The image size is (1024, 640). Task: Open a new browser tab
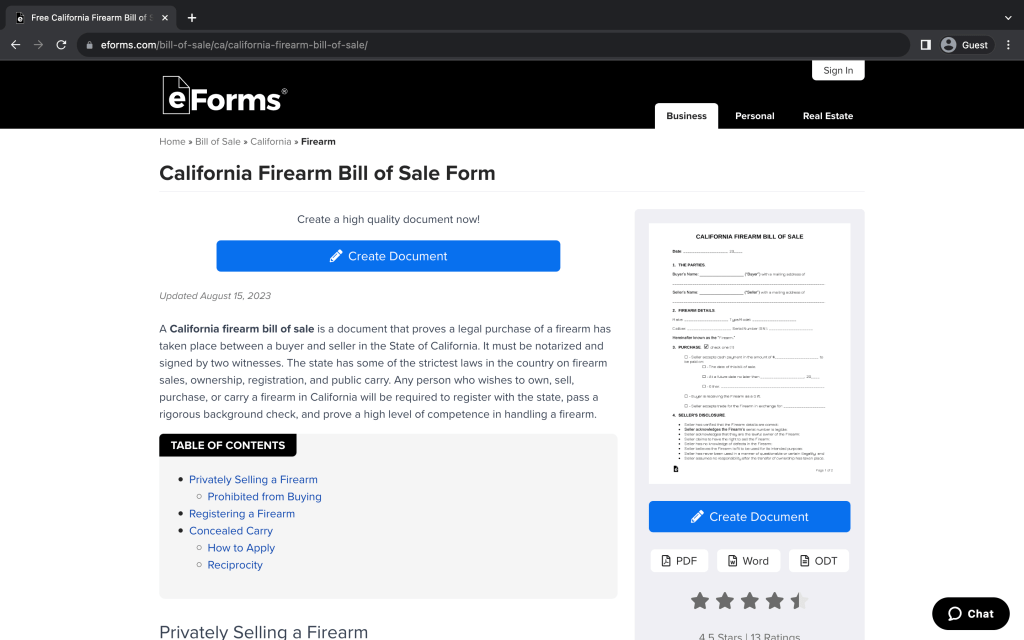tap(192, 17)
